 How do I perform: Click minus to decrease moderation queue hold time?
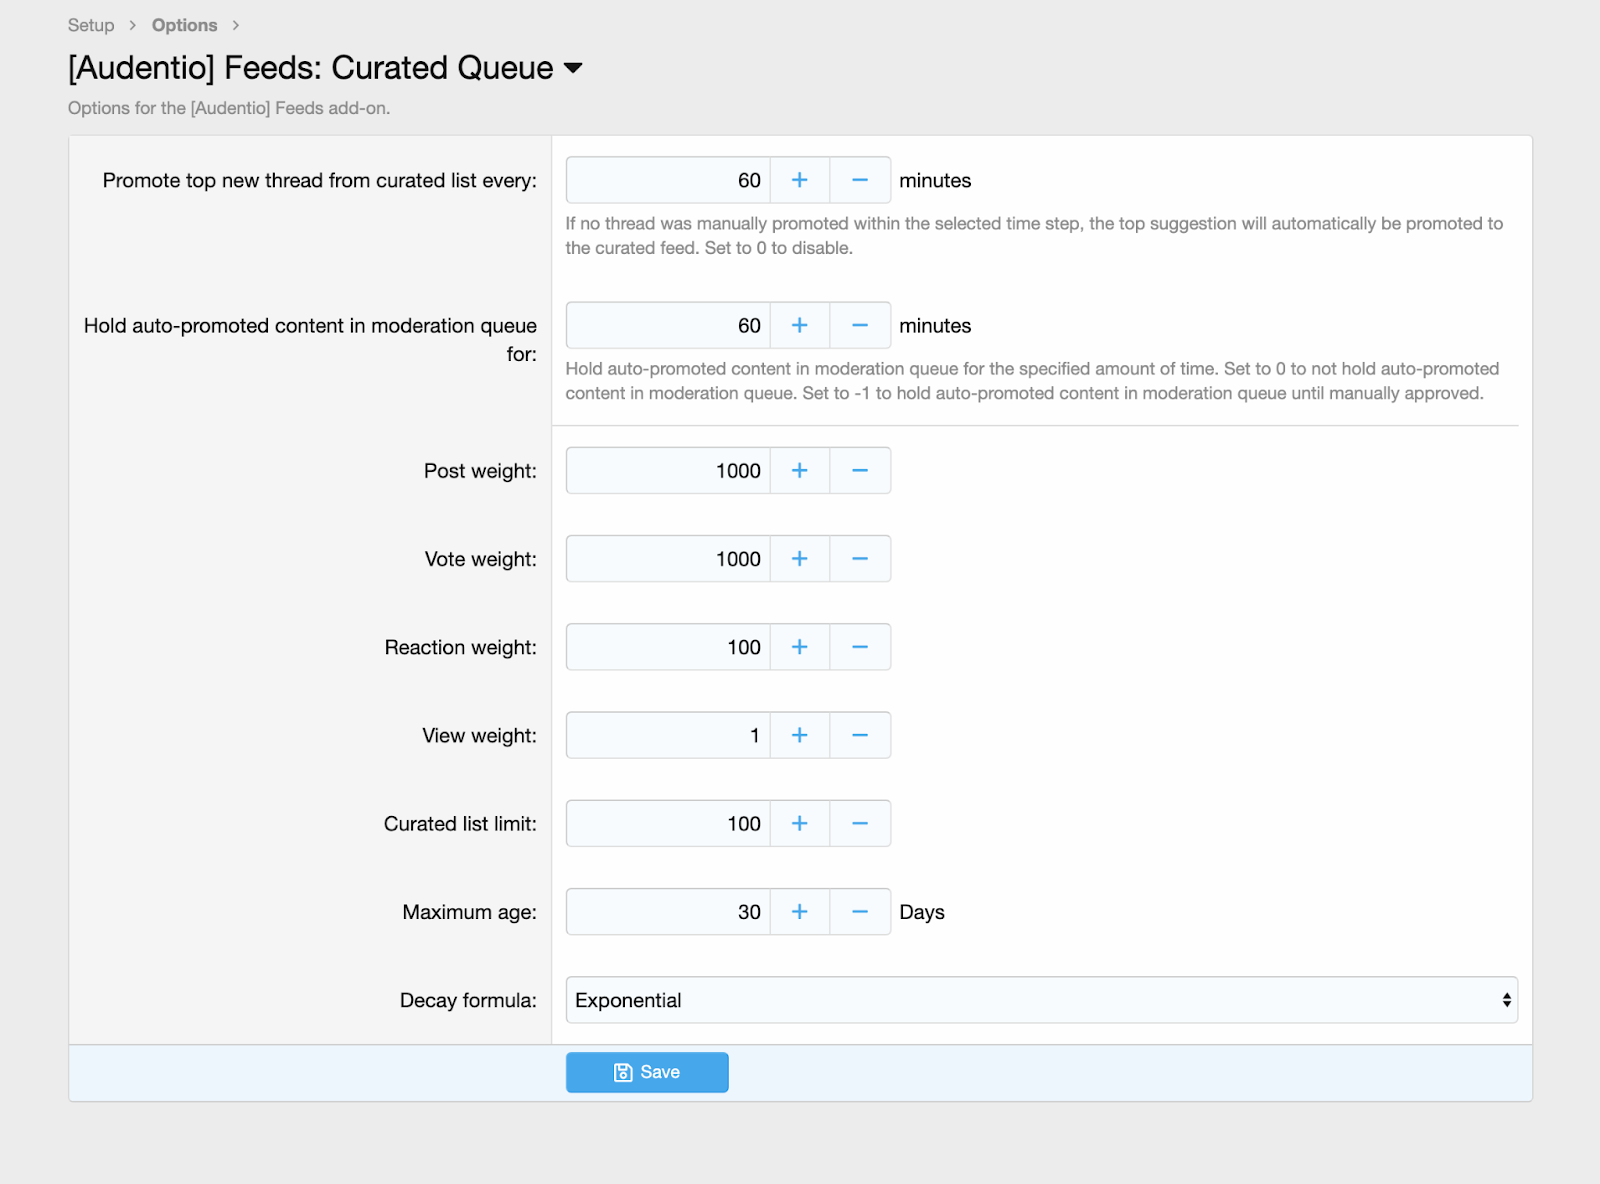[x=860, y=325]
